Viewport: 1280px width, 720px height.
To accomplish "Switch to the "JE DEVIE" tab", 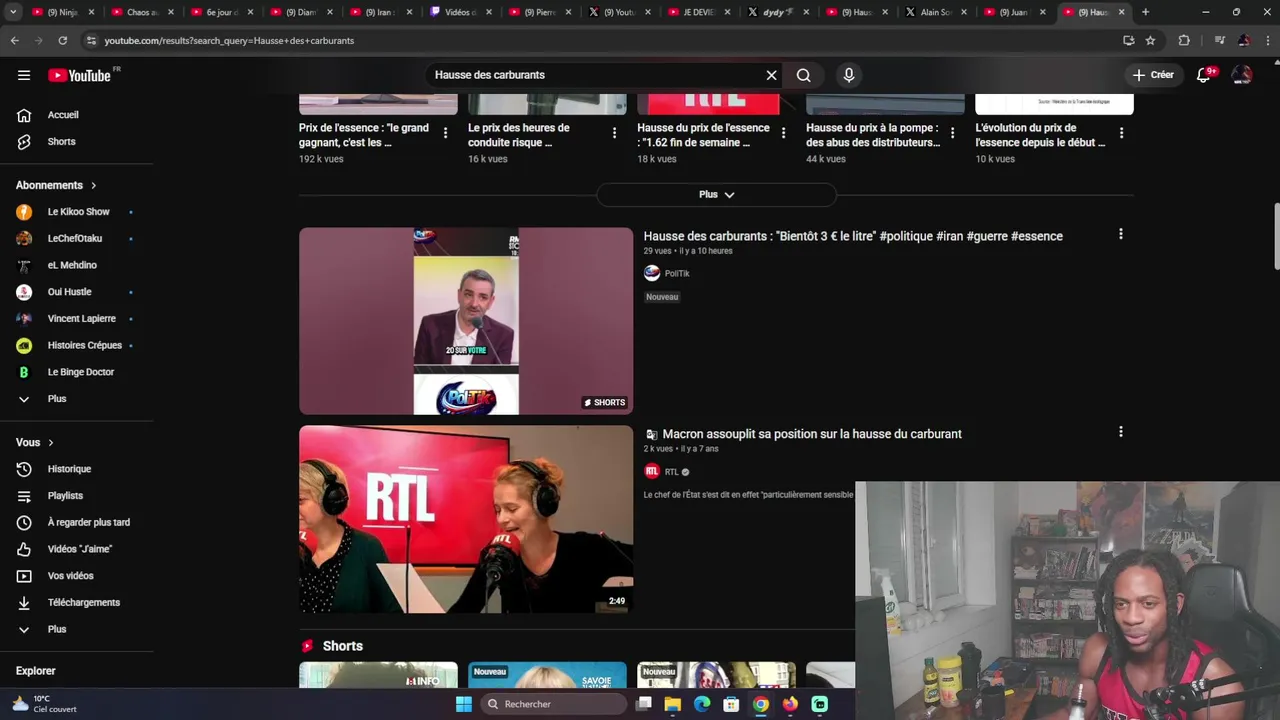I will [x=699, y=12].
